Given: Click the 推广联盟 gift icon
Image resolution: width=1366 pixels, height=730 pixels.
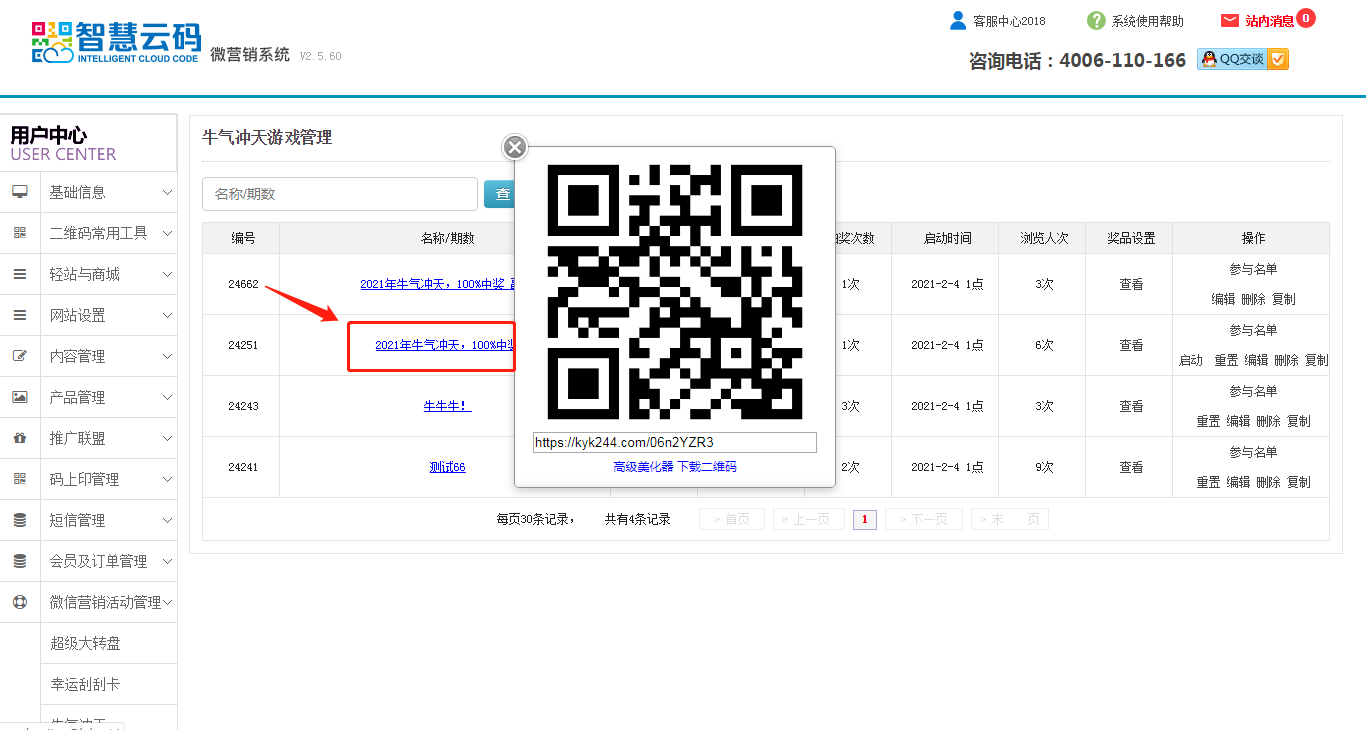Looking at the screenshot, I should click(x=20, y=438).
